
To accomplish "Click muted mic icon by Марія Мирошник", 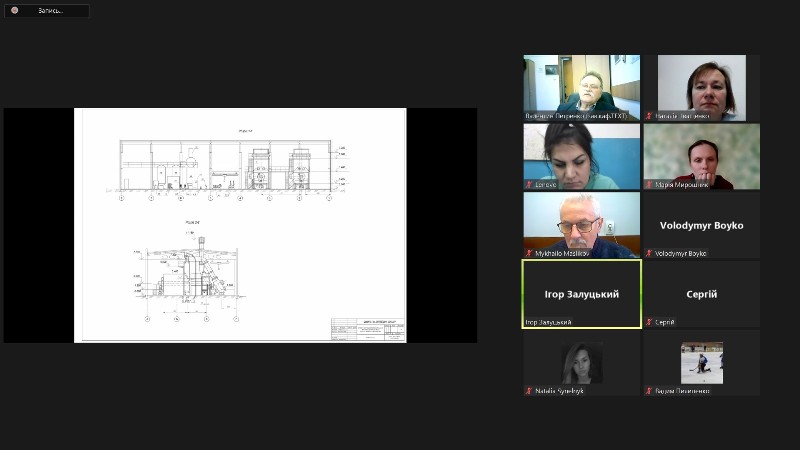I will coord(649,185).
